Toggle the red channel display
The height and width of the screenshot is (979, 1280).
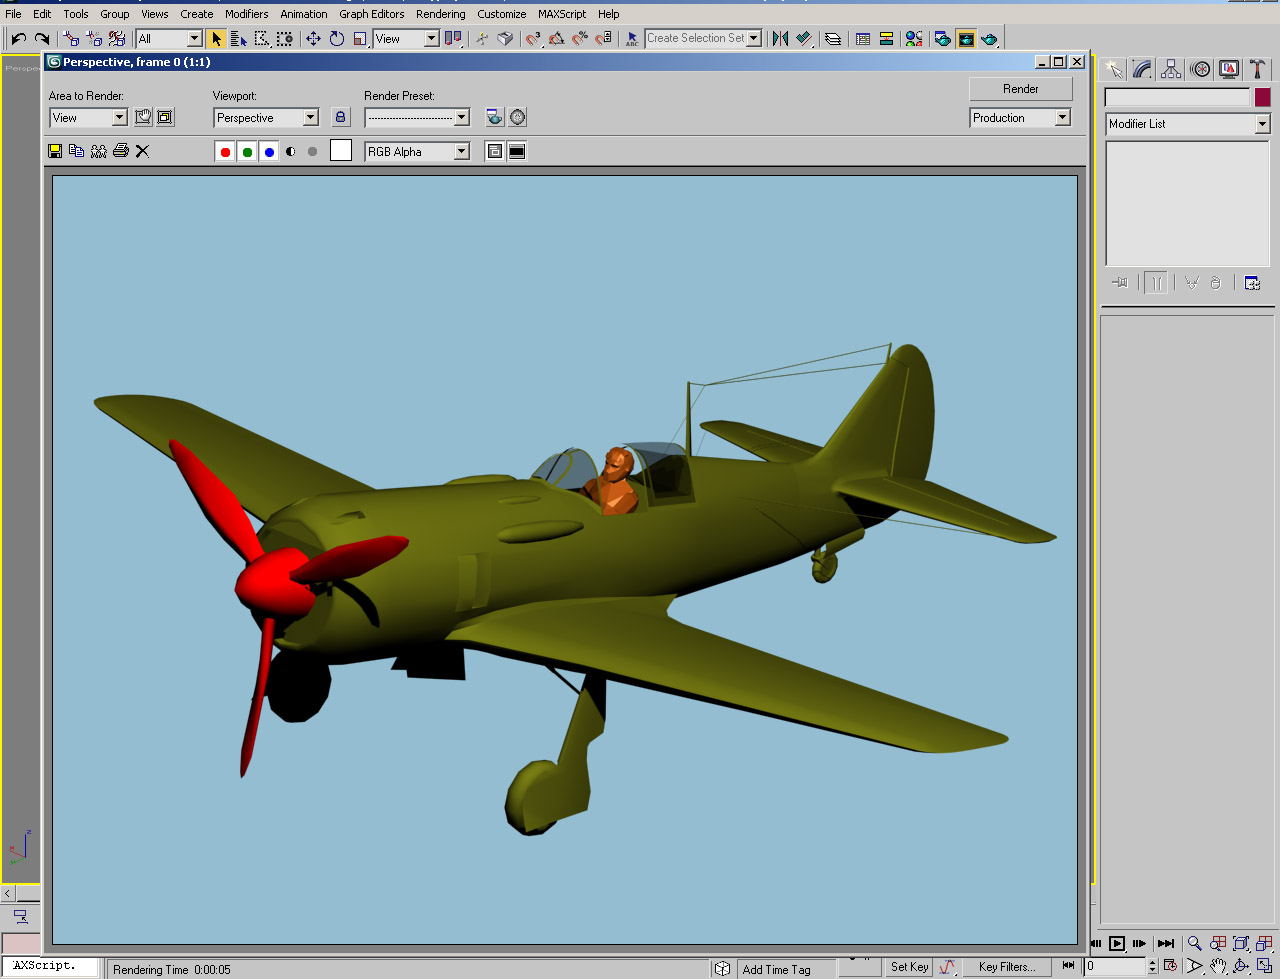click(x=225, y=152)
